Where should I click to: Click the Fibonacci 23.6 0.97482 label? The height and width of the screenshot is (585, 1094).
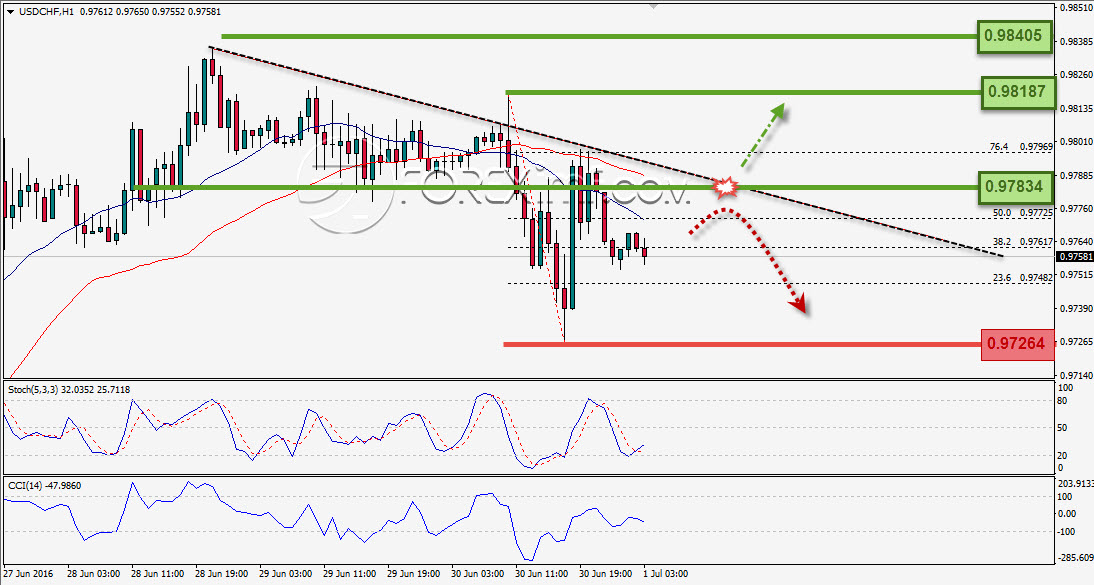pyautogui.click(x=1022, y=277)
